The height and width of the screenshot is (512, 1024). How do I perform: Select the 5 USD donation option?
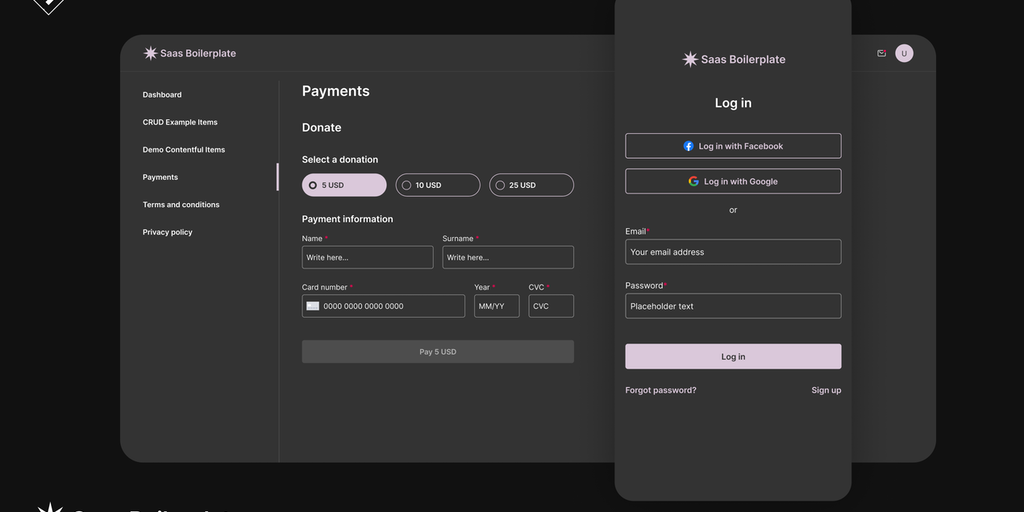click(344, 185)
